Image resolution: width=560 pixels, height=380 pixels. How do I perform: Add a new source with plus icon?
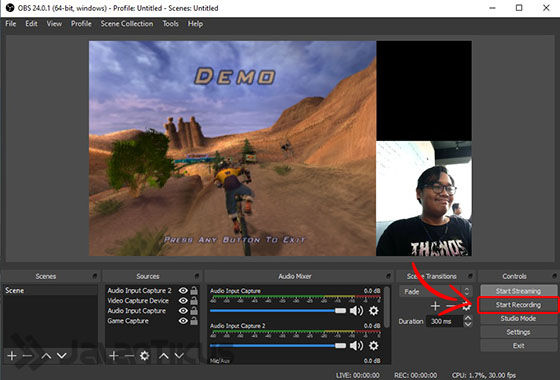click(114, 356)
